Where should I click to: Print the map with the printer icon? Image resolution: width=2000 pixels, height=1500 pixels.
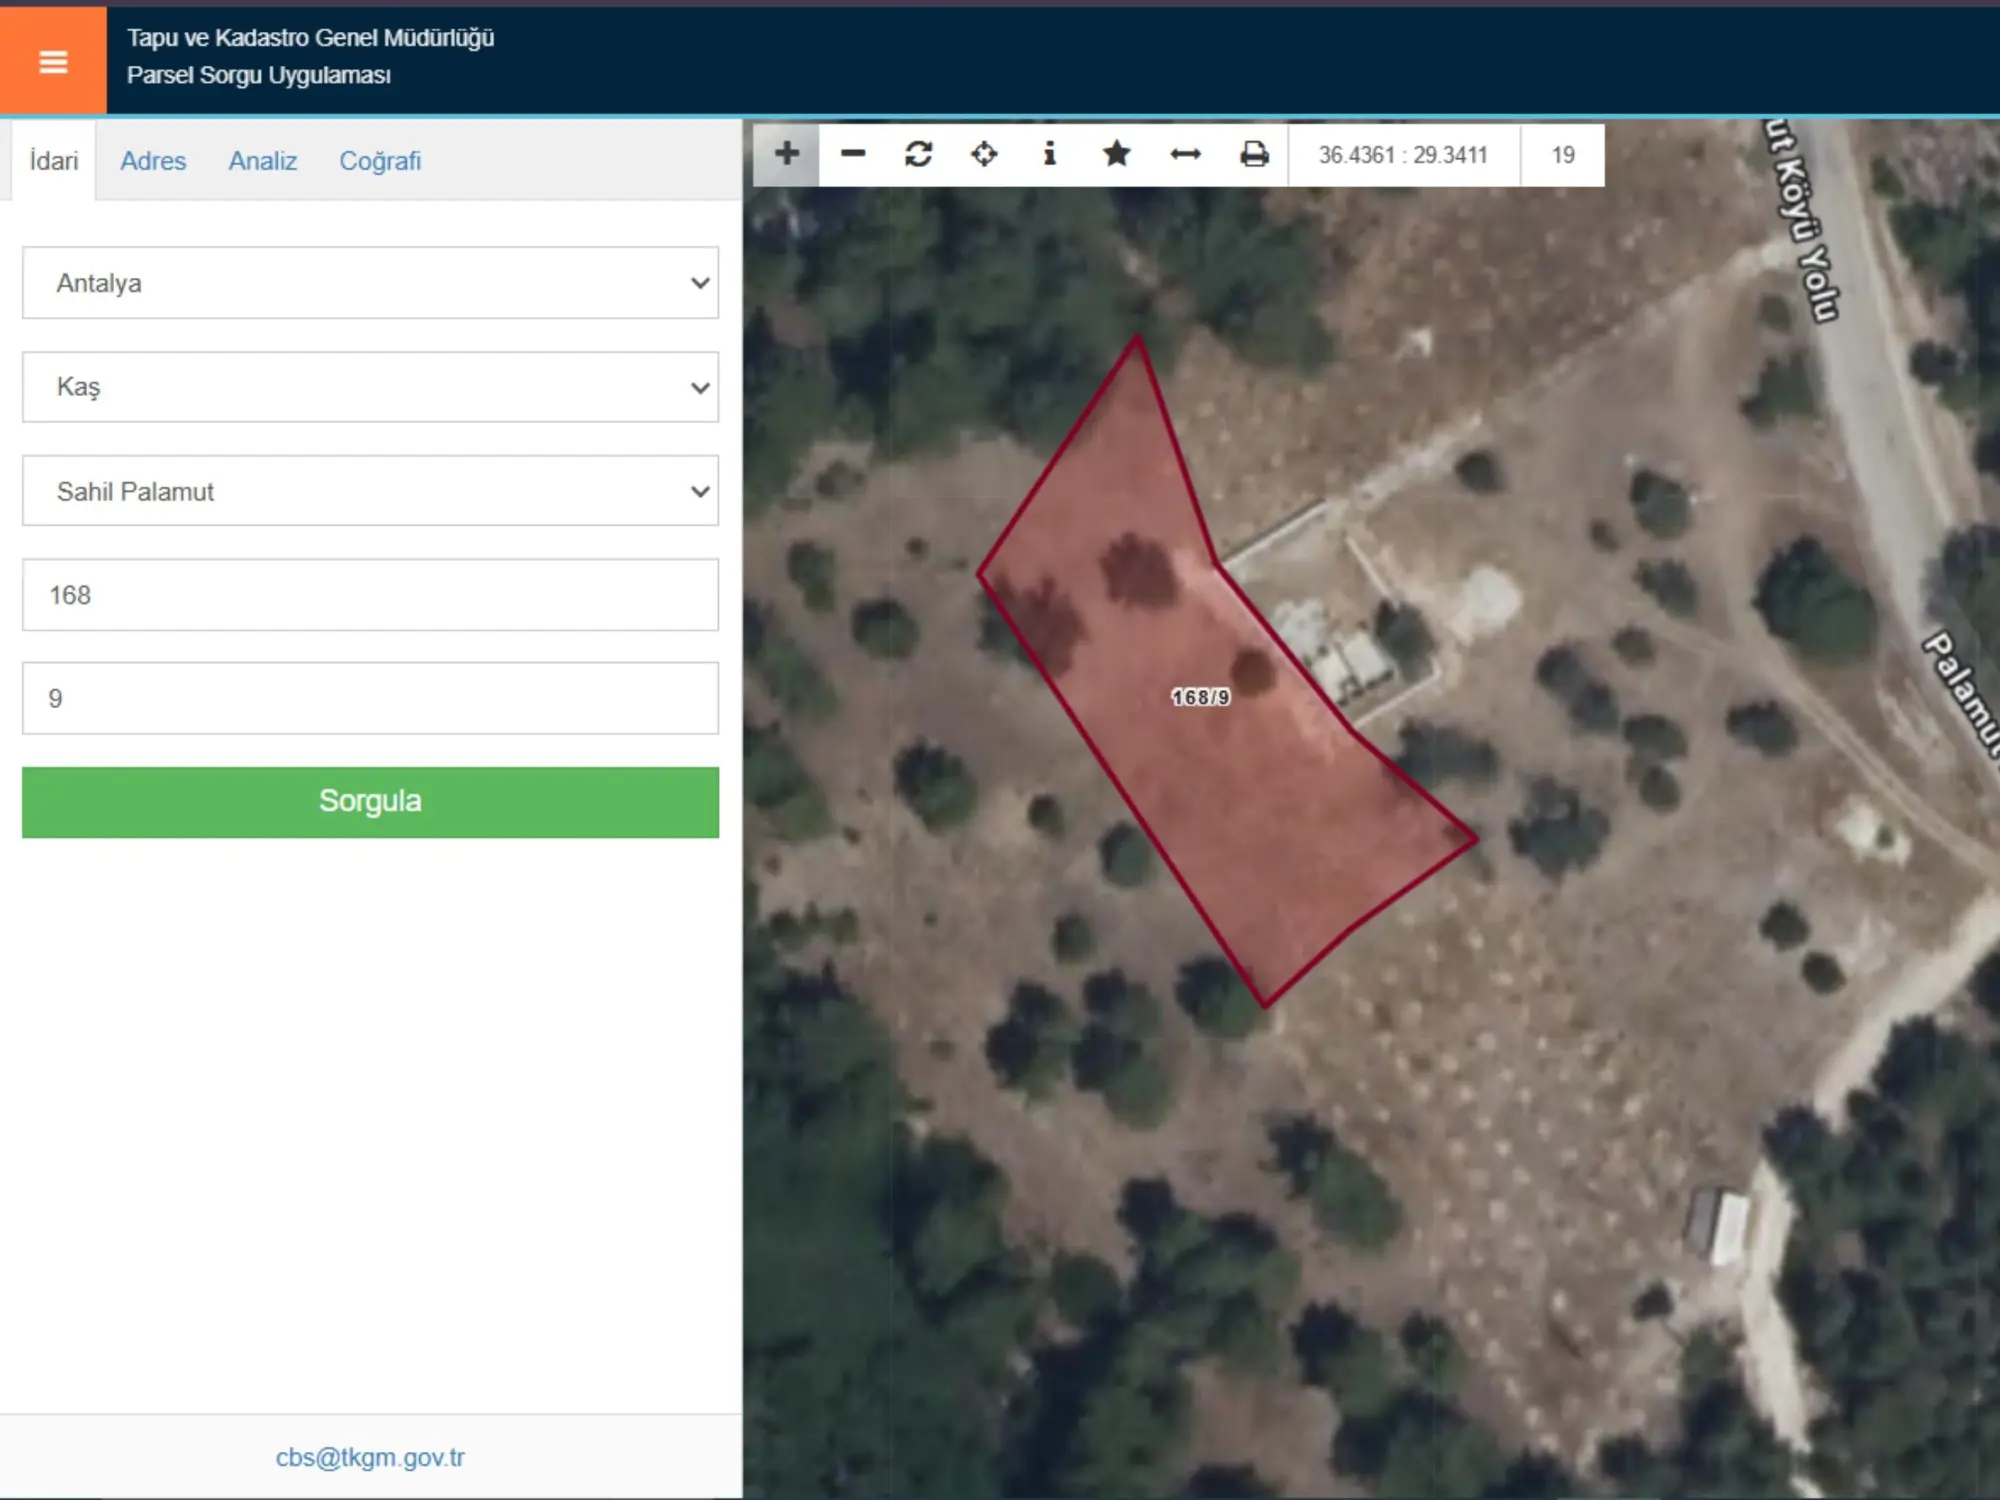(x=1254, y=154)
